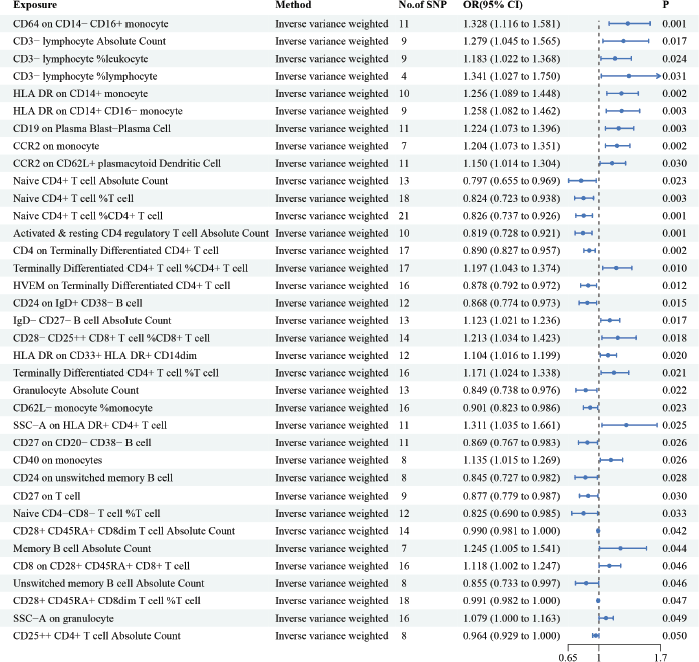Click 'CD27 on CD20− CD38− B cell'

point(82,443)
